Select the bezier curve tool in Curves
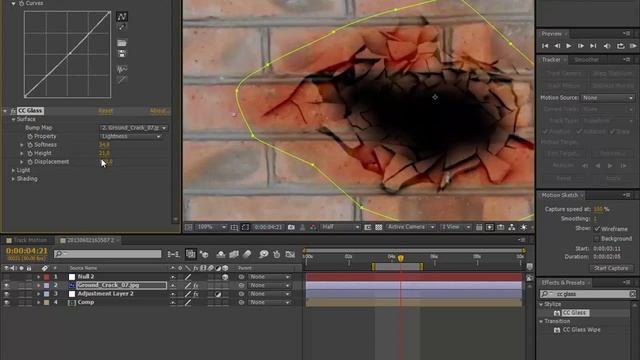640x360 pixels. click(x=122, y=16)
